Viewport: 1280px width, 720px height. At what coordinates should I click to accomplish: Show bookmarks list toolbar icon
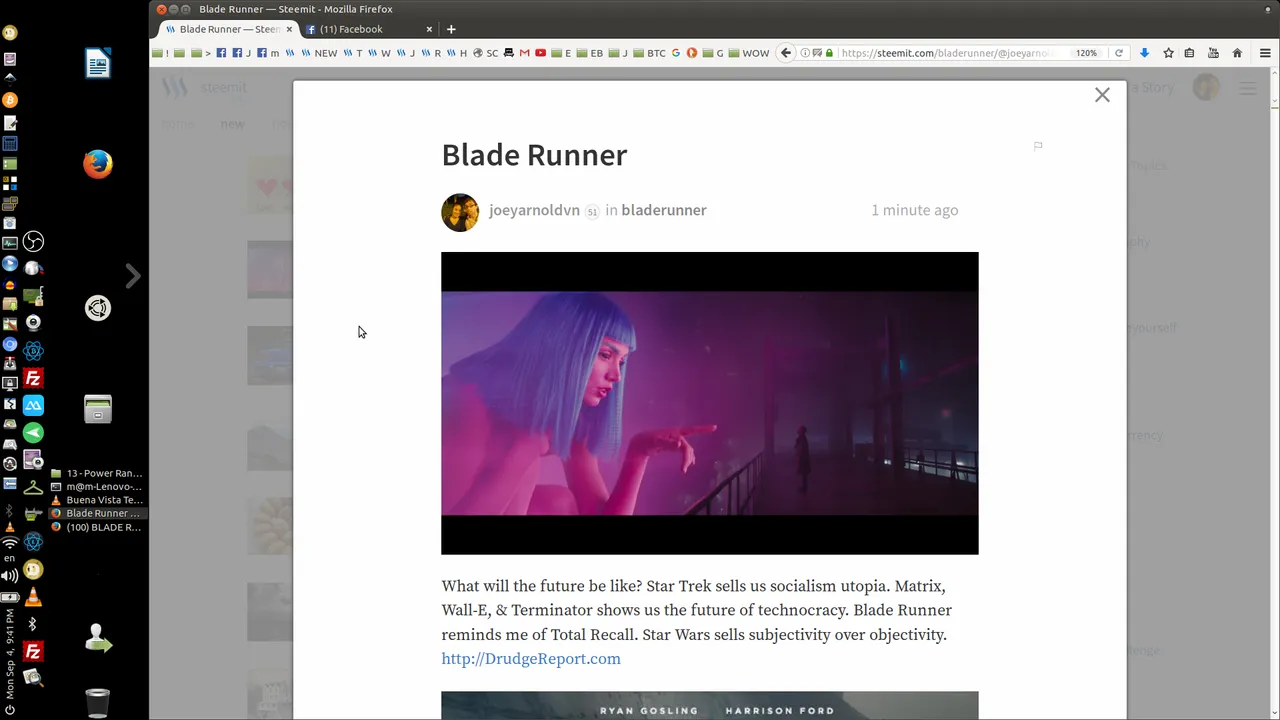tap(1189, 53)
